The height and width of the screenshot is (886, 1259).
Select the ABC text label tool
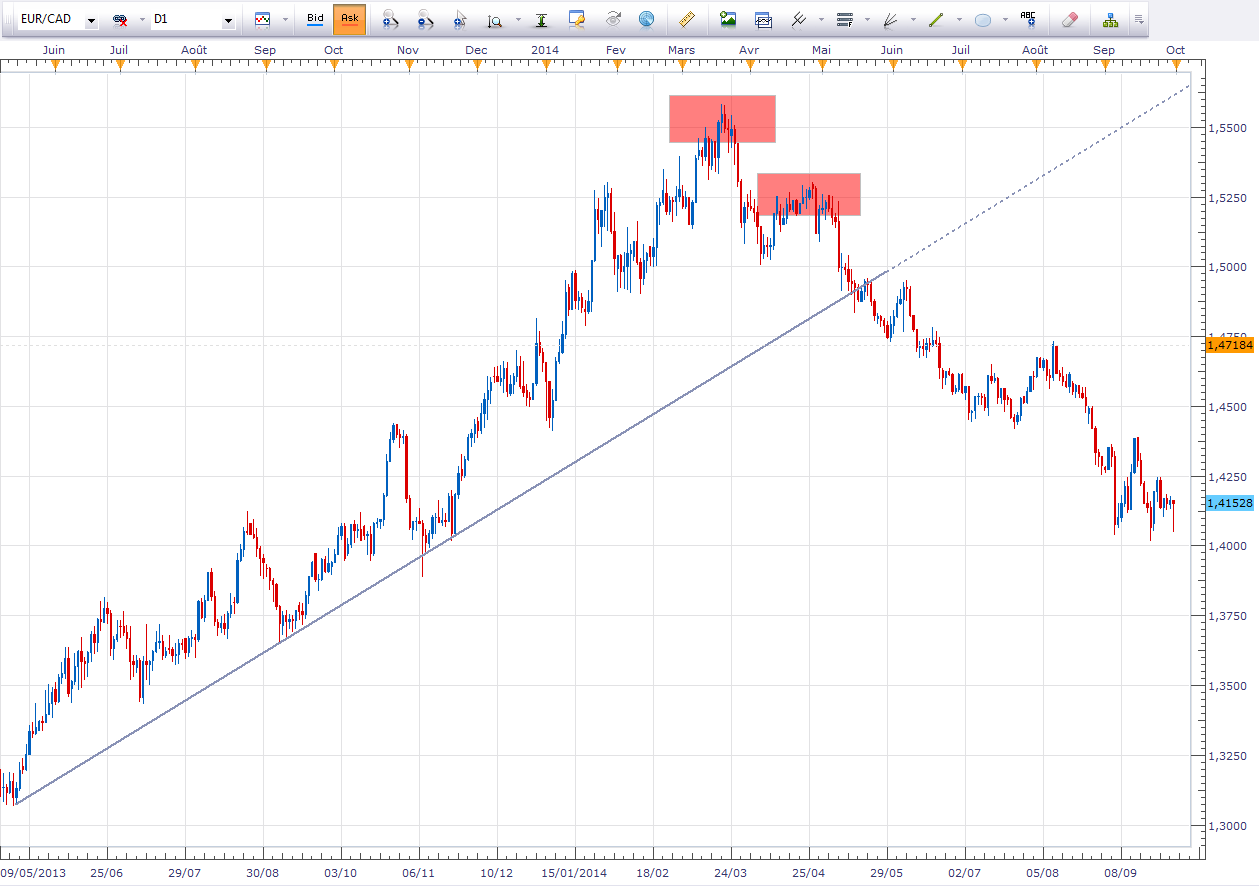1028,19
